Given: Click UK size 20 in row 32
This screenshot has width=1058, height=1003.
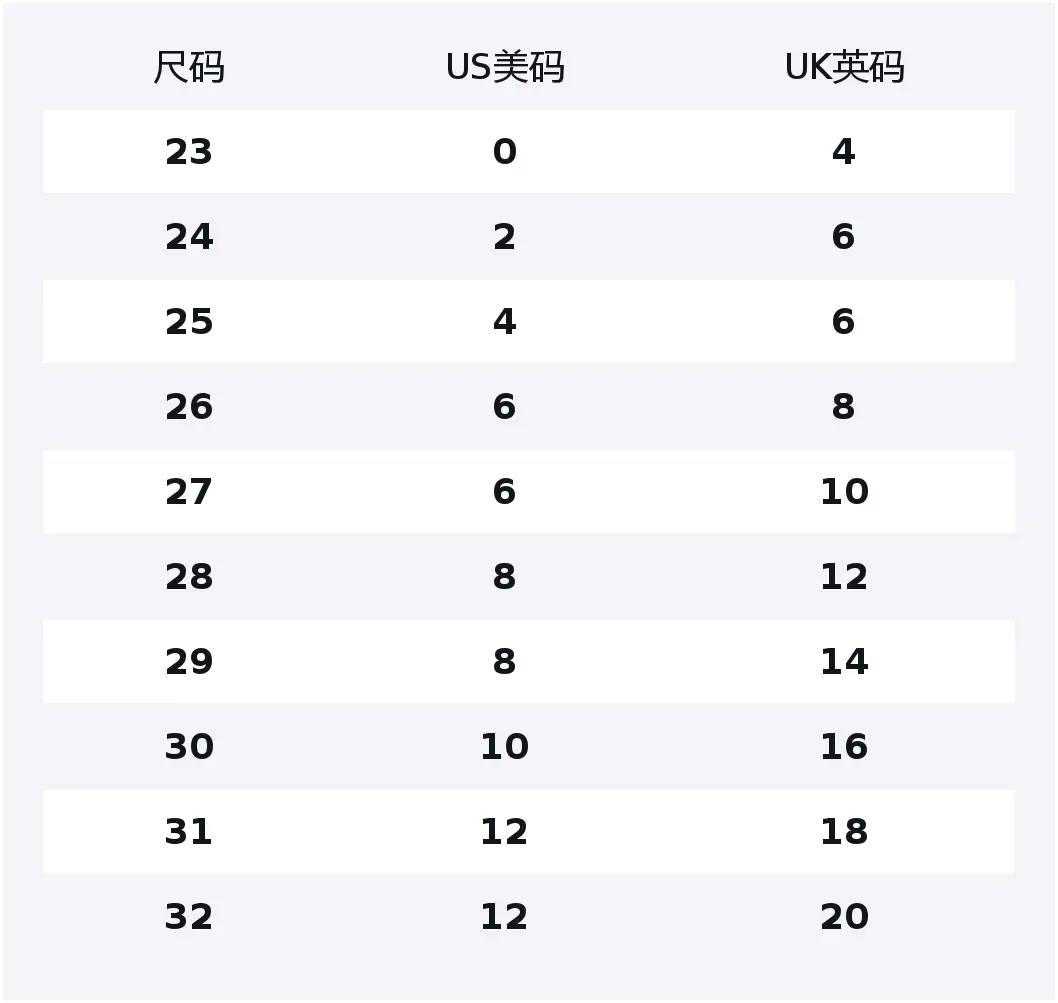Looking at the screenshot, I should point(844,917).
